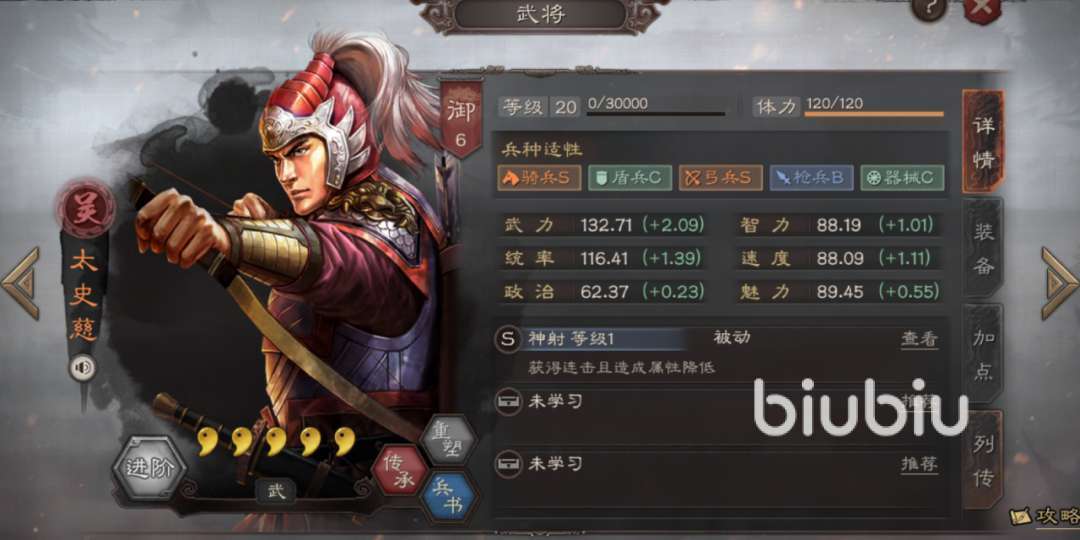Screen dimensions: 1080x540
Task: Click the 体力 stamina progress bar
Action: coord(874,114)
